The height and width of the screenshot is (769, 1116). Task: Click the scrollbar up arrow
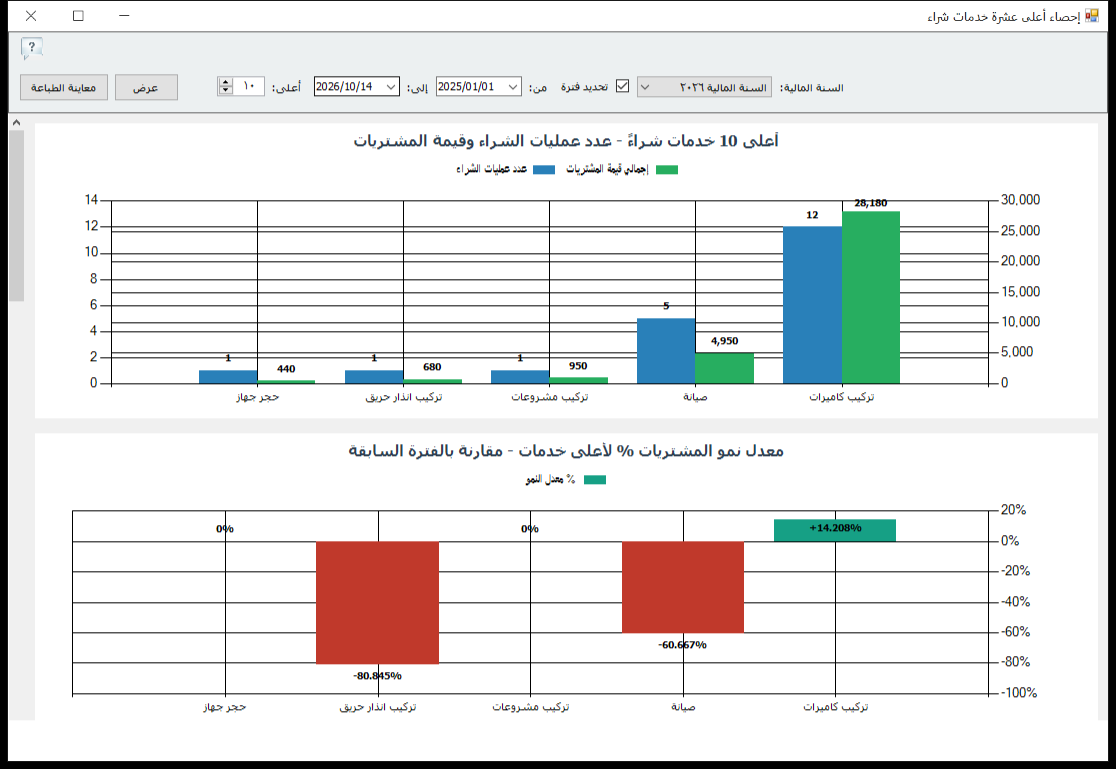pyautogui.click(x=16, y=122)
